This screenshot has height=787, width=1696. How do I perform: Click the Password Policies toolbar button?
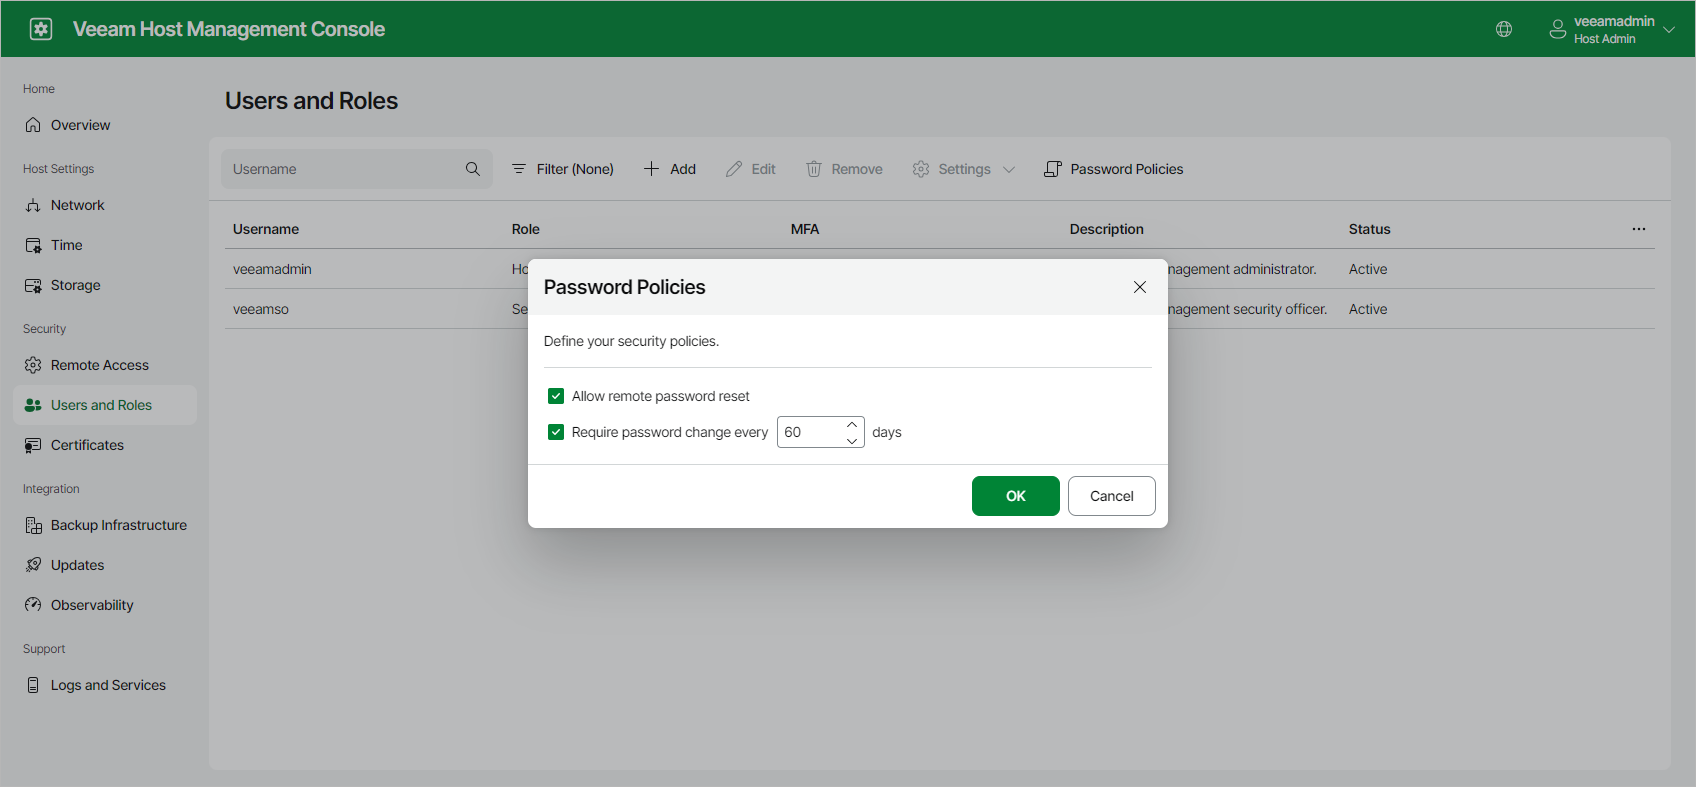coord(1114,169)
